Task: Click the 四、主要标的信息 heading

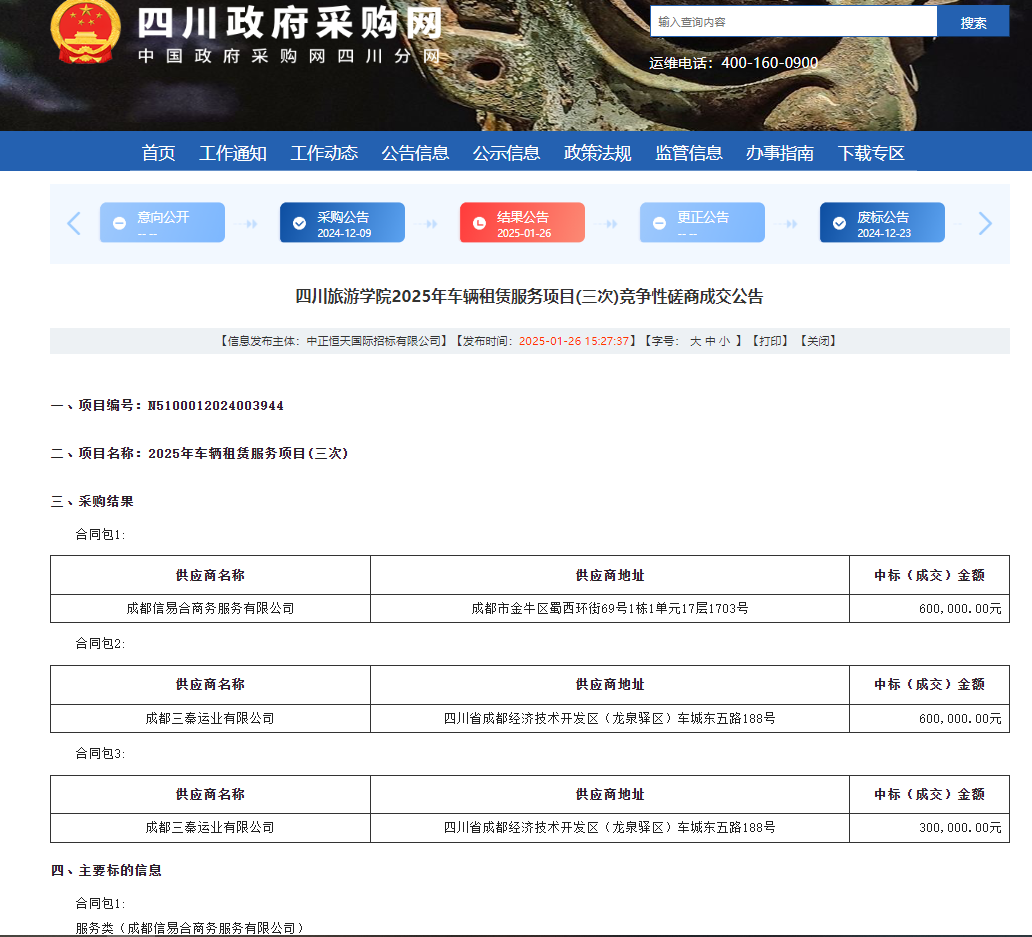Action: point(106,871)
